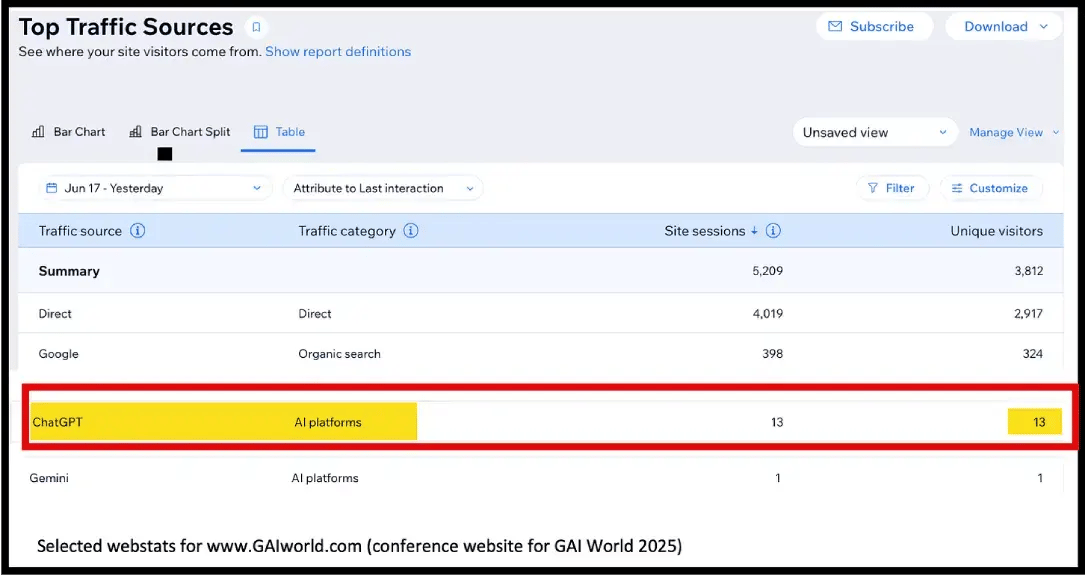Switch to the Table tab
Viewport: 1088px width, 576px height.
click(x=278, y=131)
